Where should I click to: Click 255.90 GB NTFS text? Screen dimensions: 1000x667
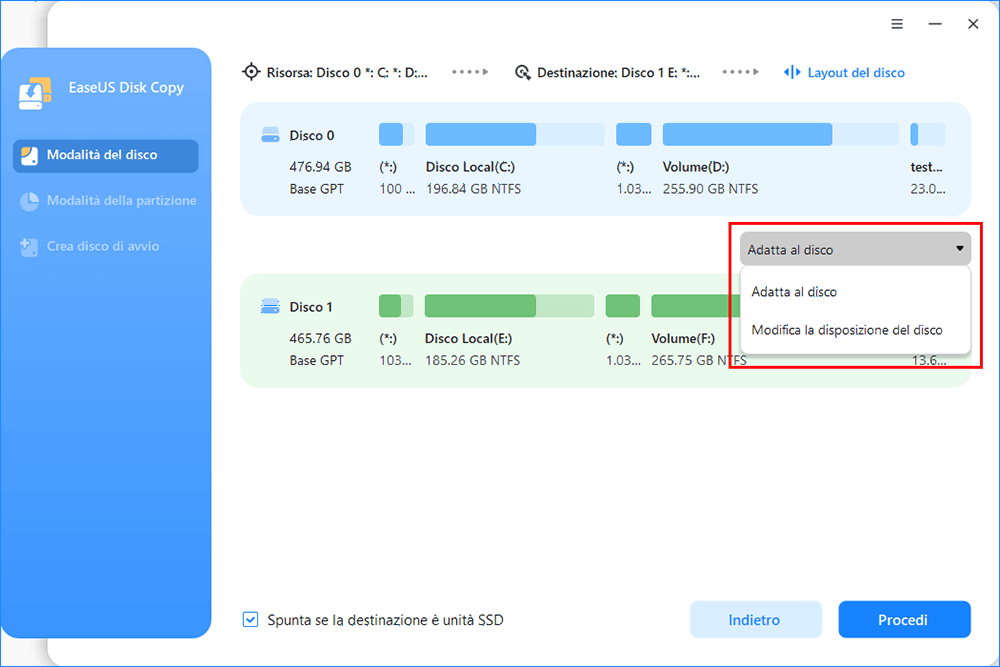coord(710,189)
